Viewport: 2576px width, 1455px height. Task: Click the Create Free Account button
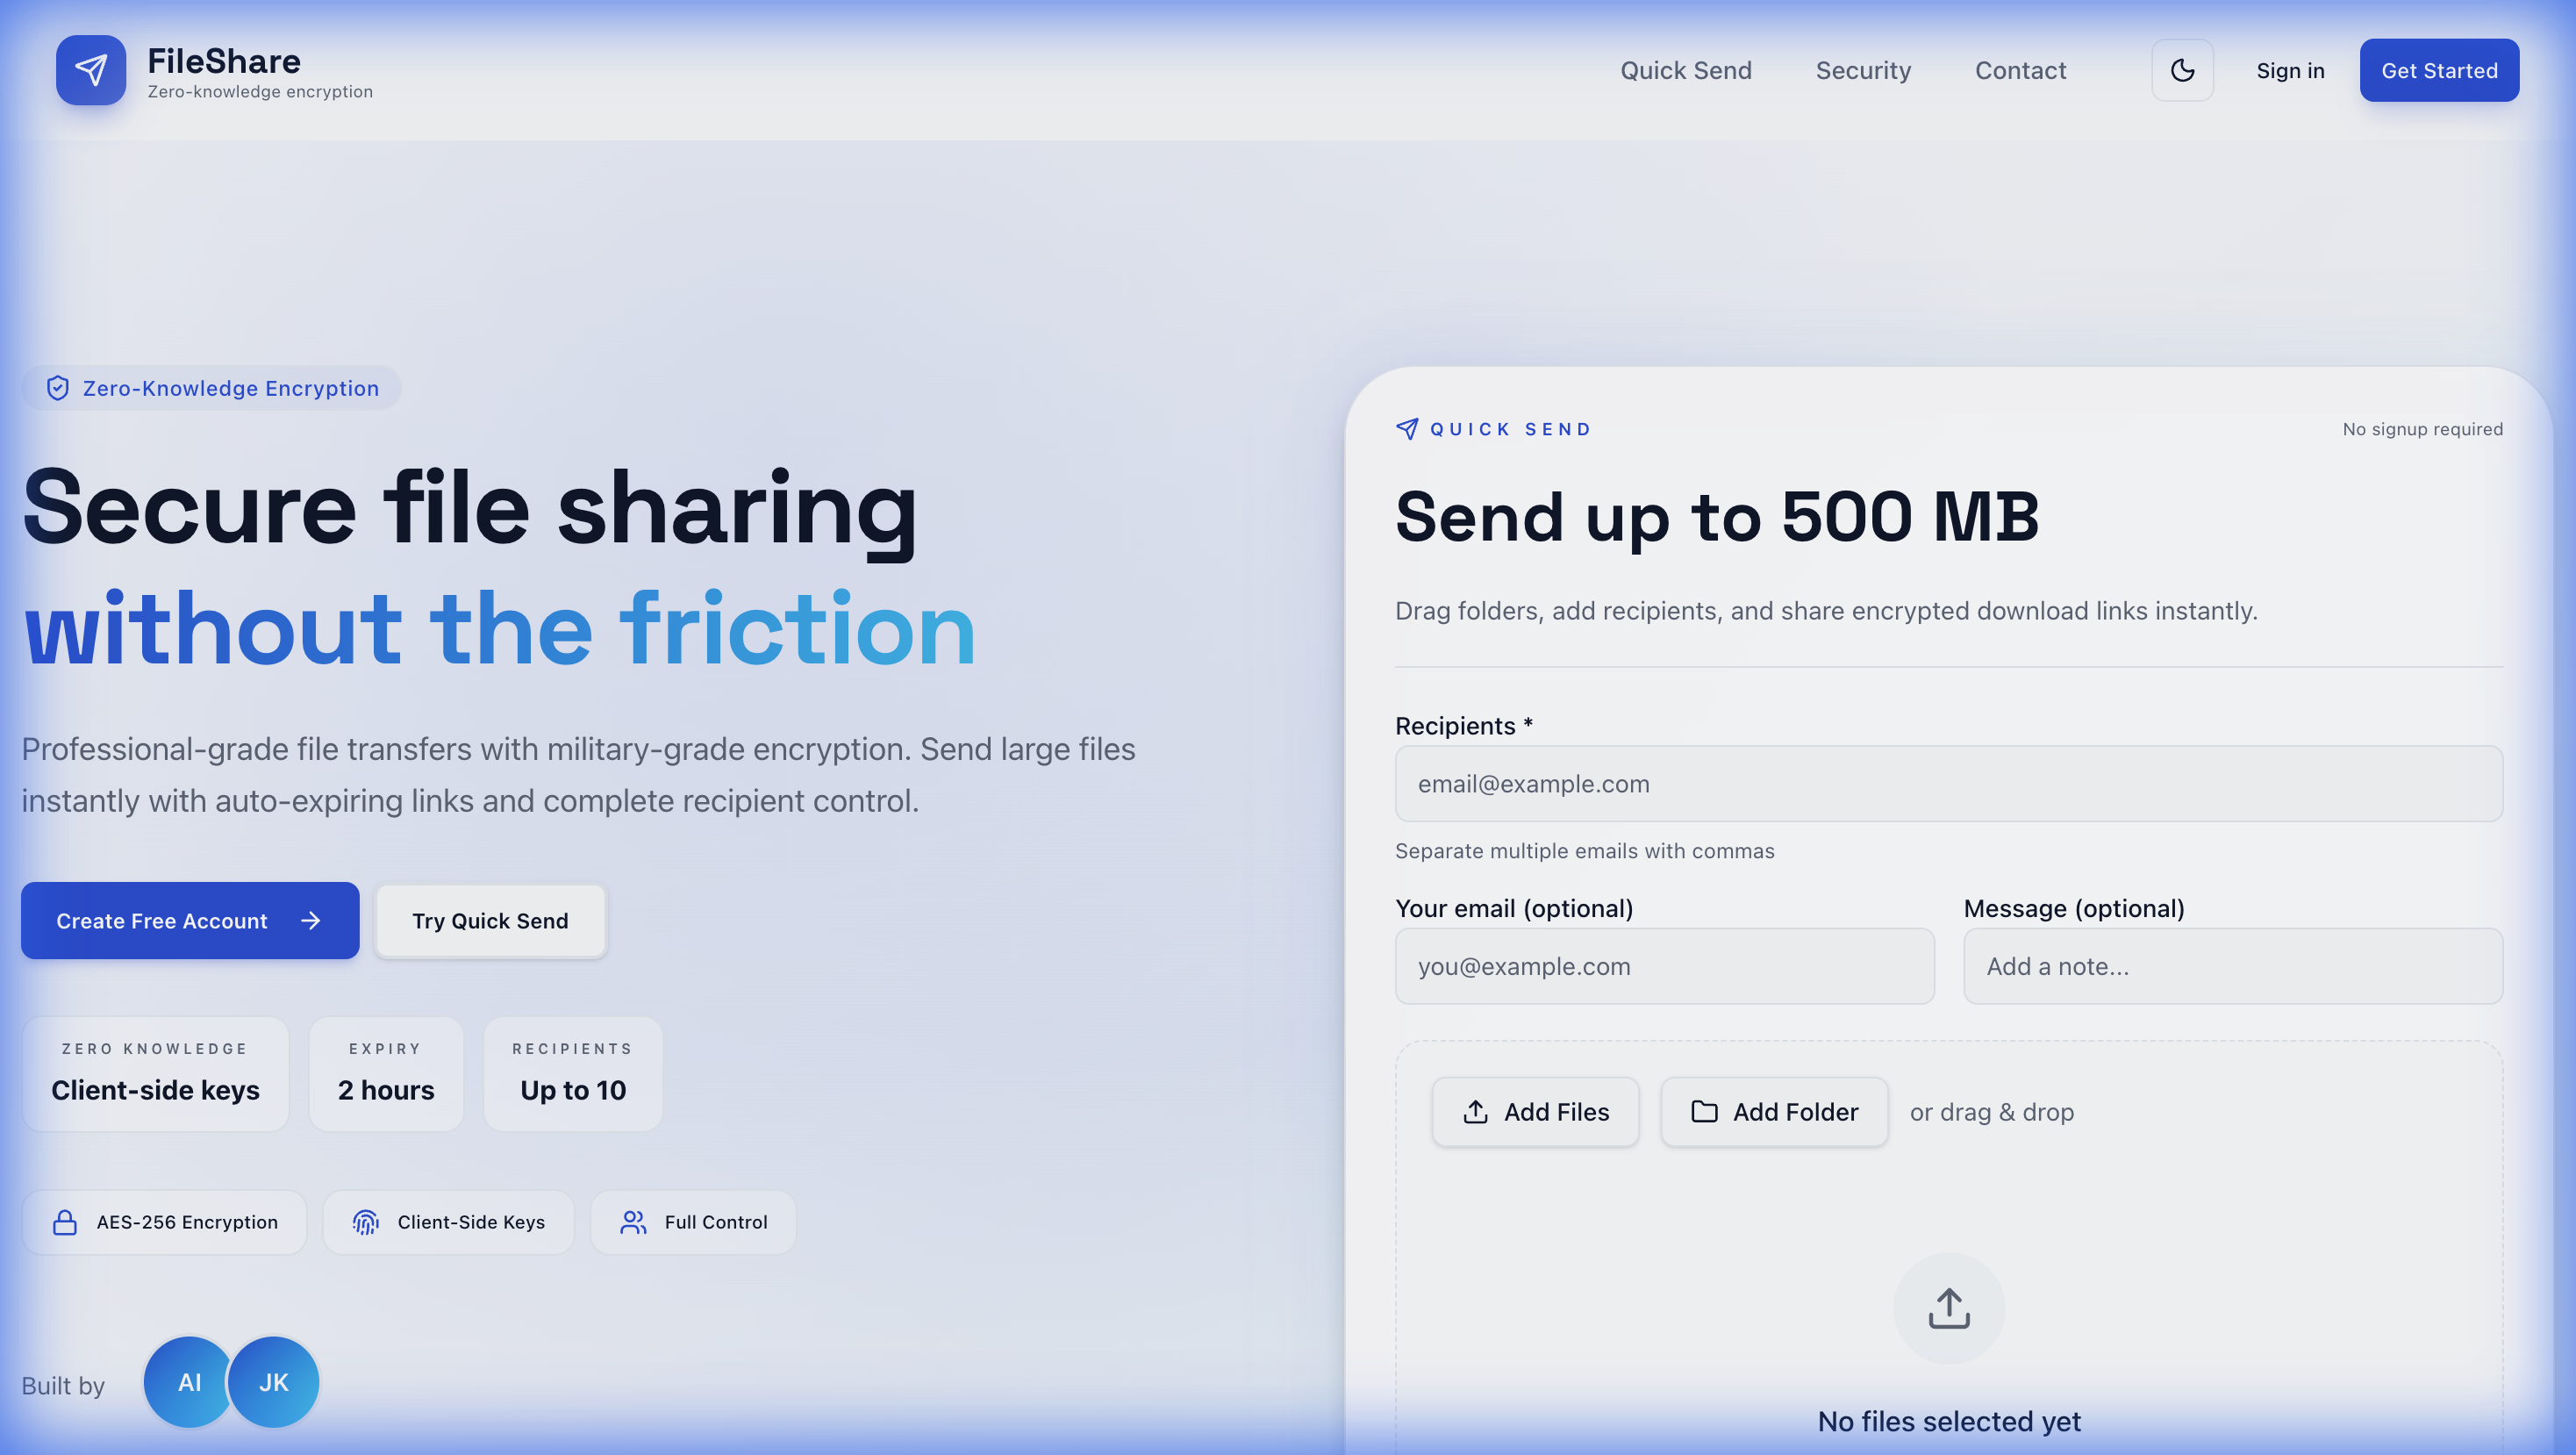190,920
